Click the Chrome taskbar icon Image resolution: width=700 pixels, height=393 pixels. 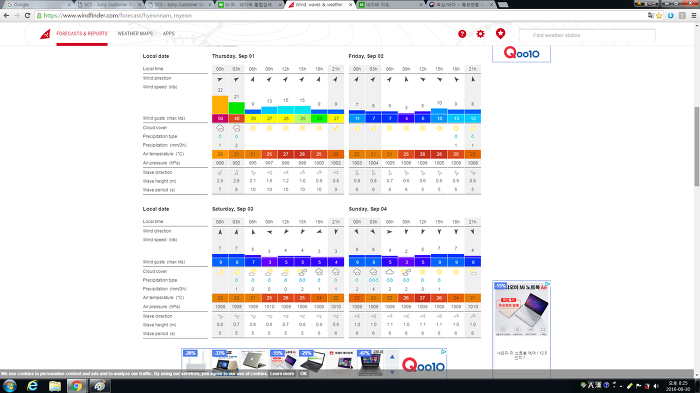(77, 386)
